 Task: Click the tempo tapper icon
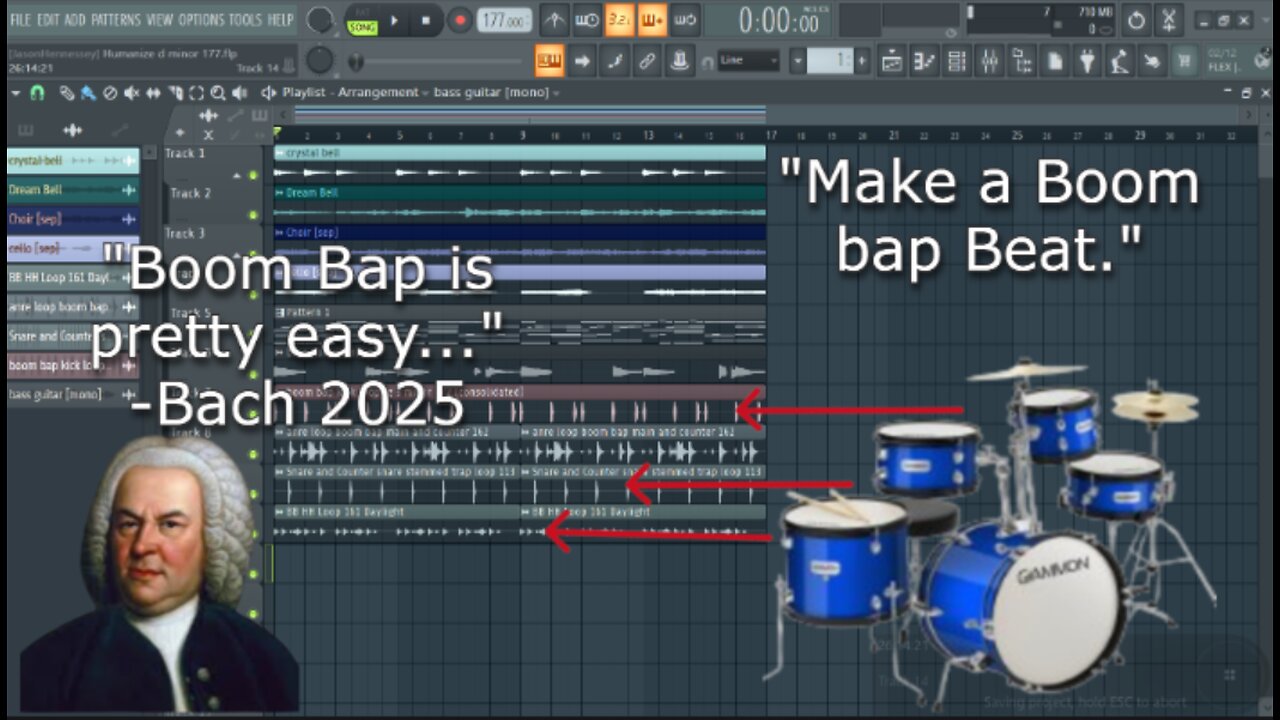[x=1120, y=62]
